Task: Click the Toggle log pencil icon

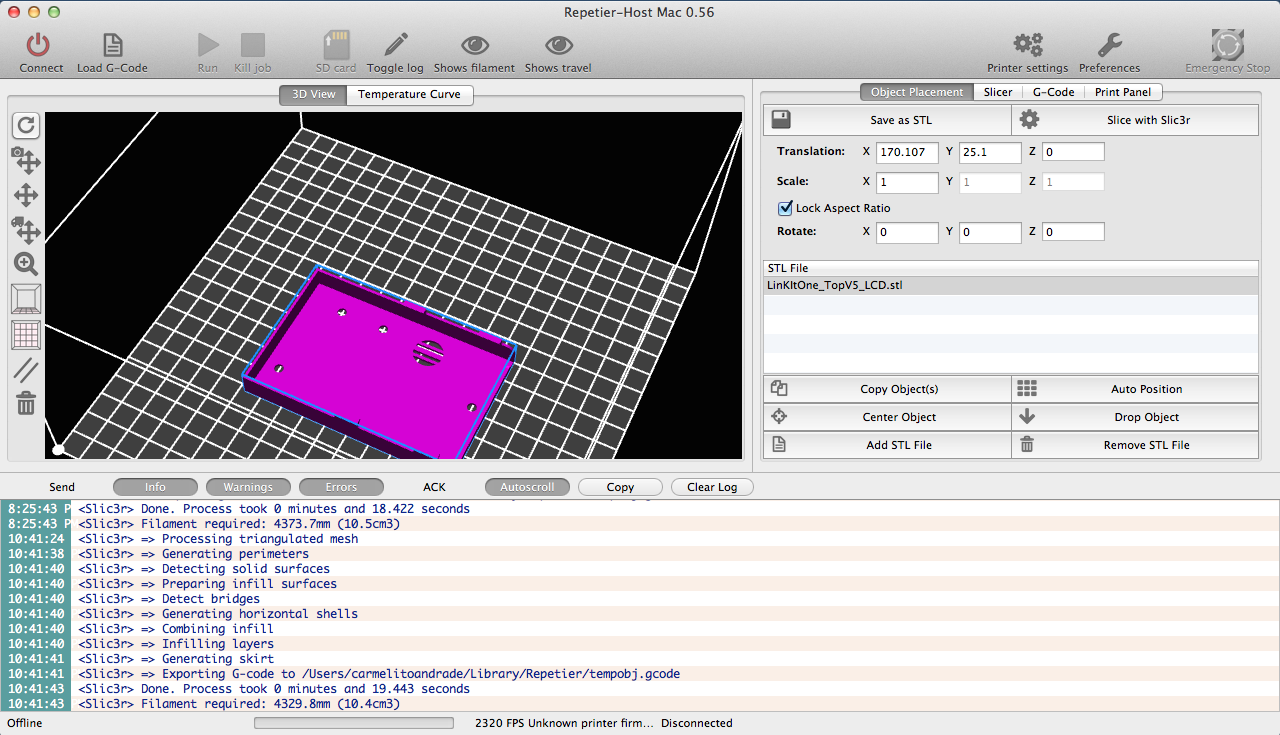Action: click(x=395, y=45)
